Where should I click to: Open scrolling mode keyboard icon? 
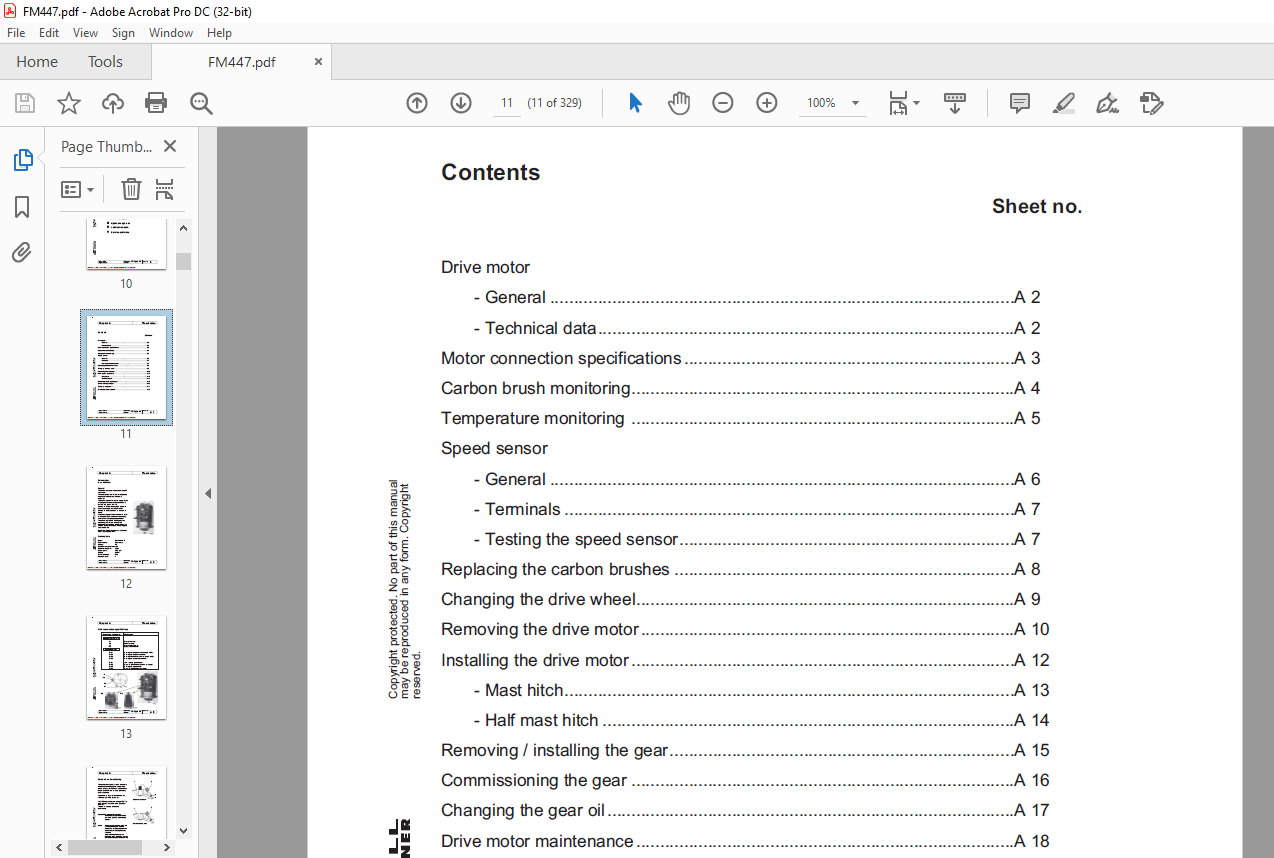(955, 103)
